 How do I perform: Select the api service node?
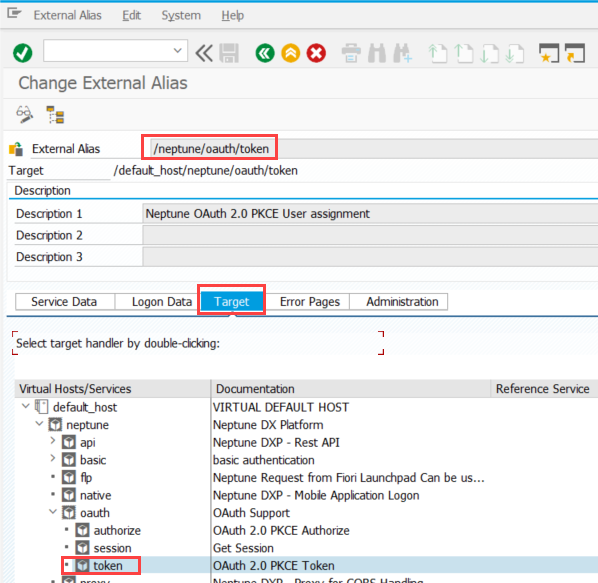87,442
